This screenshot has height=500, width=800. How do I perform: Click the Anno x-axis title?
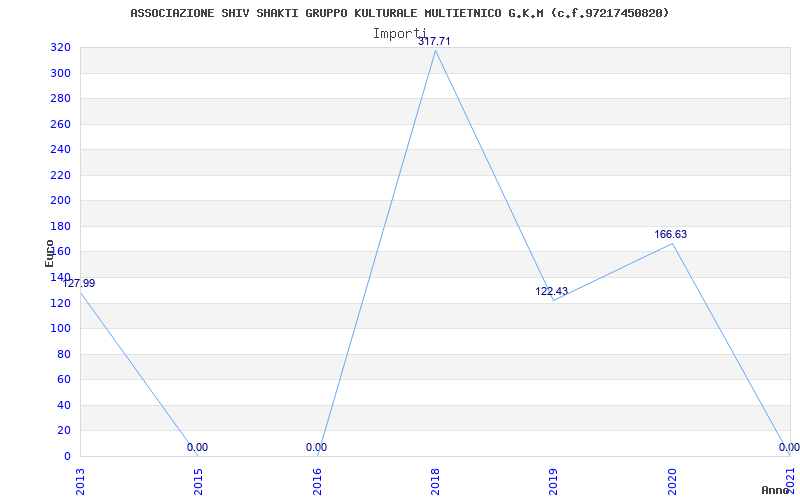pyautogui.click(x=776, y=490)
